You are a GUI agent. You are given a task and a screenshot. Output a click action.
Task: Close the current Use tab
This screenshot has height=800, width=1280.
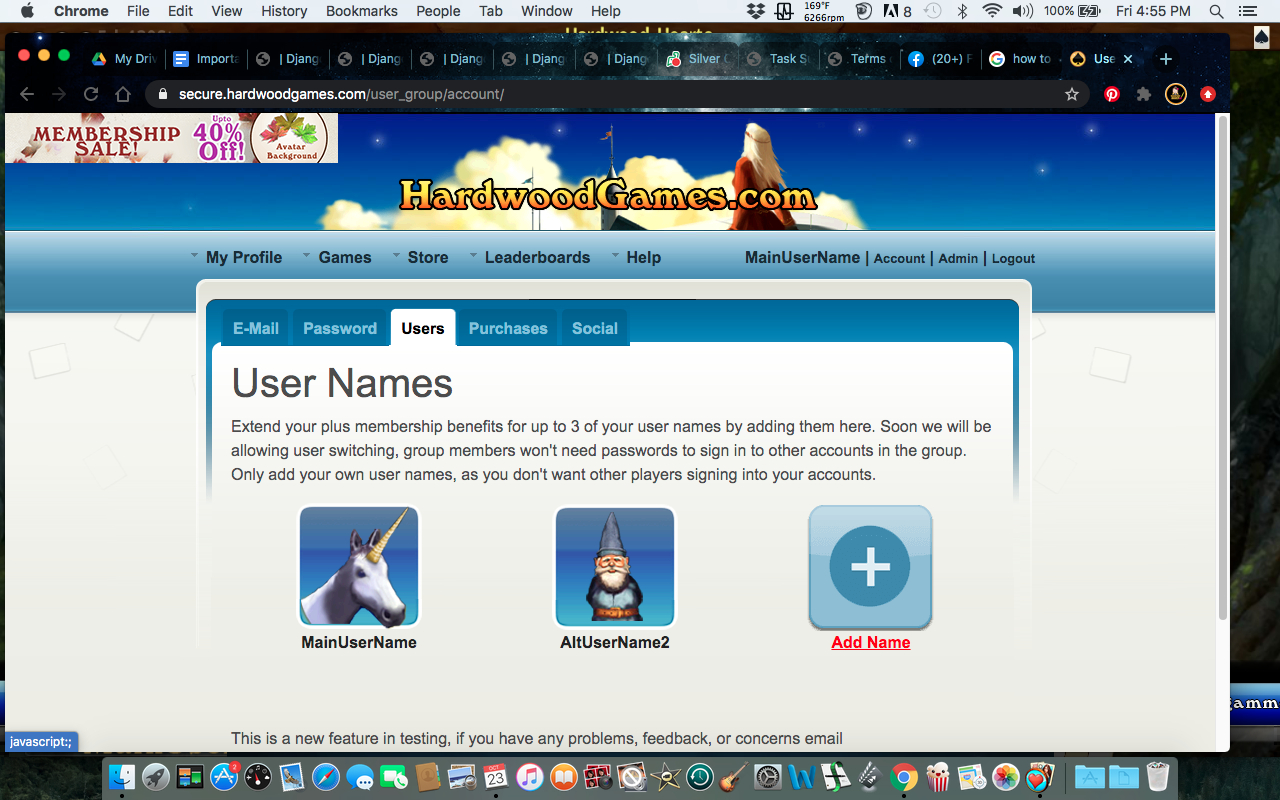click(1128, 59)
